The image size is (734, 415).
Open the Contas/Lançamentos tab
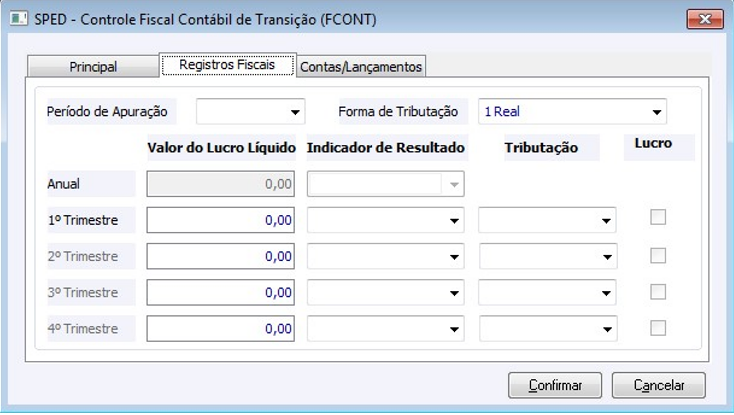click(361, 67)
